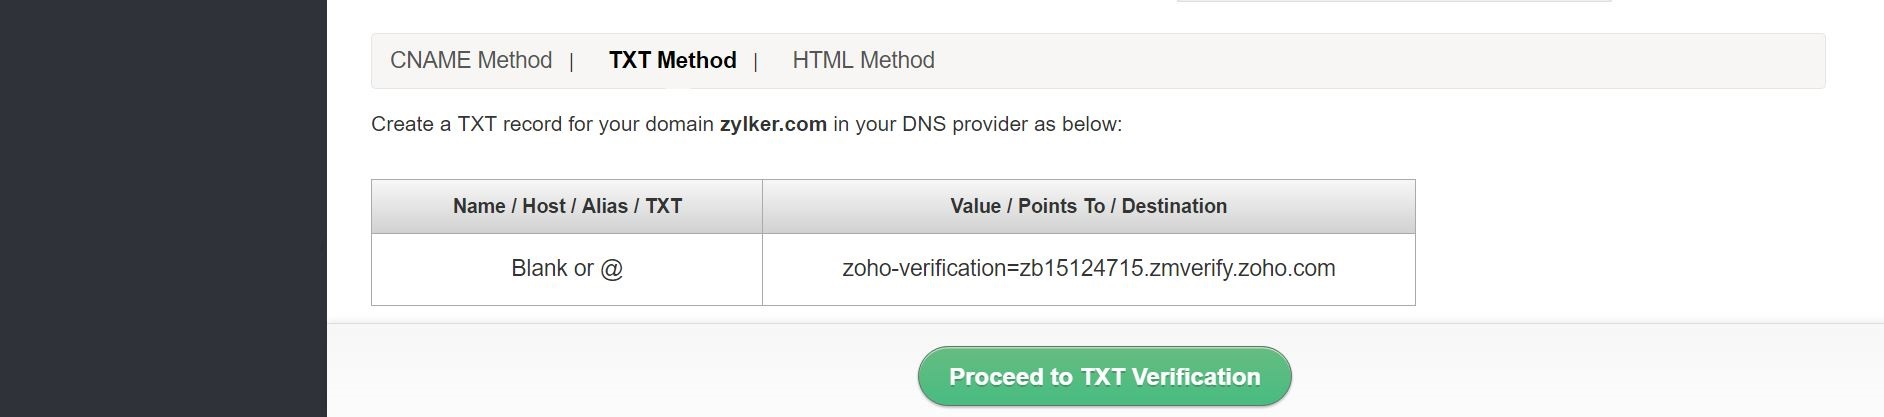Click the Value / Points To / Destination header
This screenshot has width=1884, height=417.
1088,207
